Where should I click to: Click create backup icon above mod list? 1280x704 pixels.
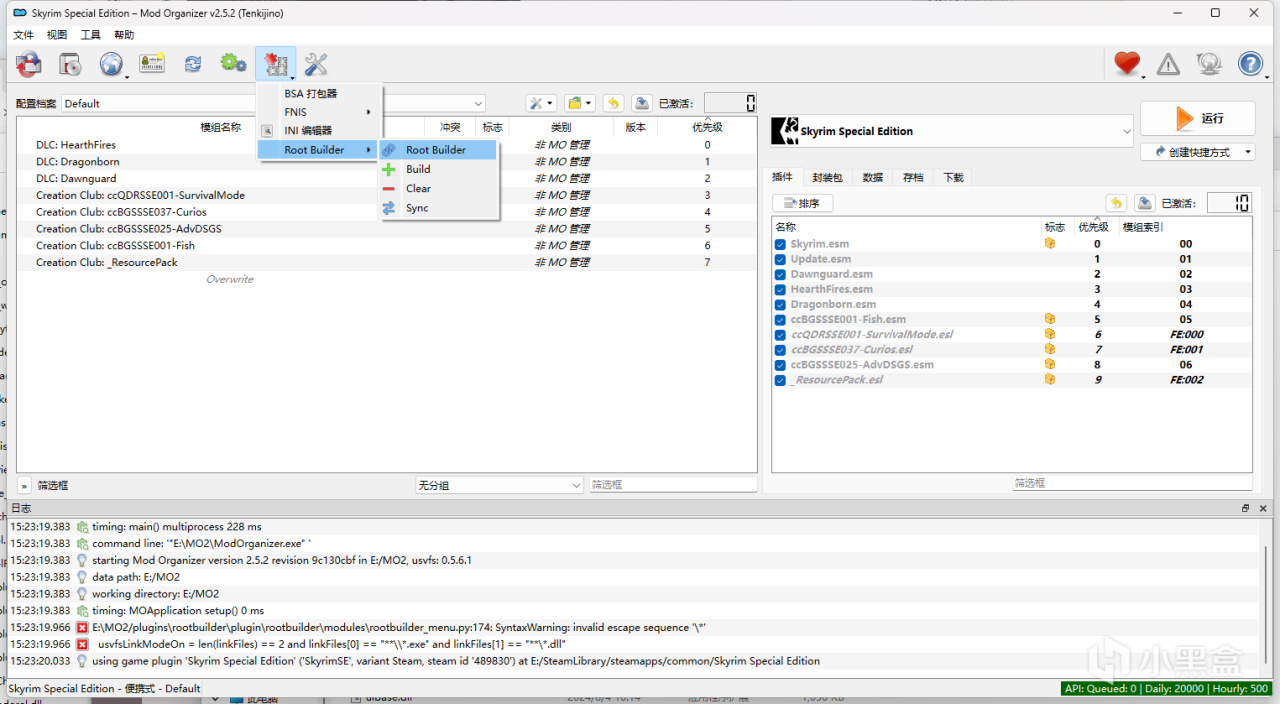(x=642, y=103)
